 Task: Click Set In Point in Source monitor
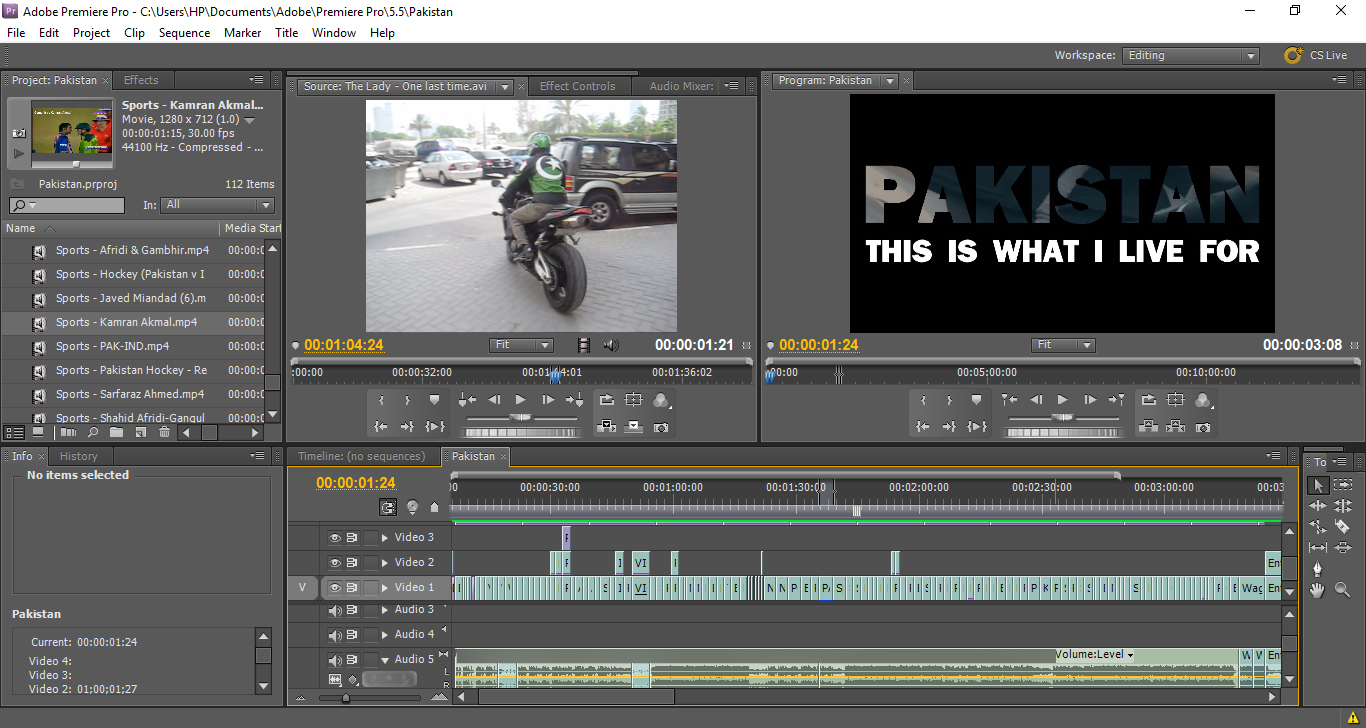381,400
